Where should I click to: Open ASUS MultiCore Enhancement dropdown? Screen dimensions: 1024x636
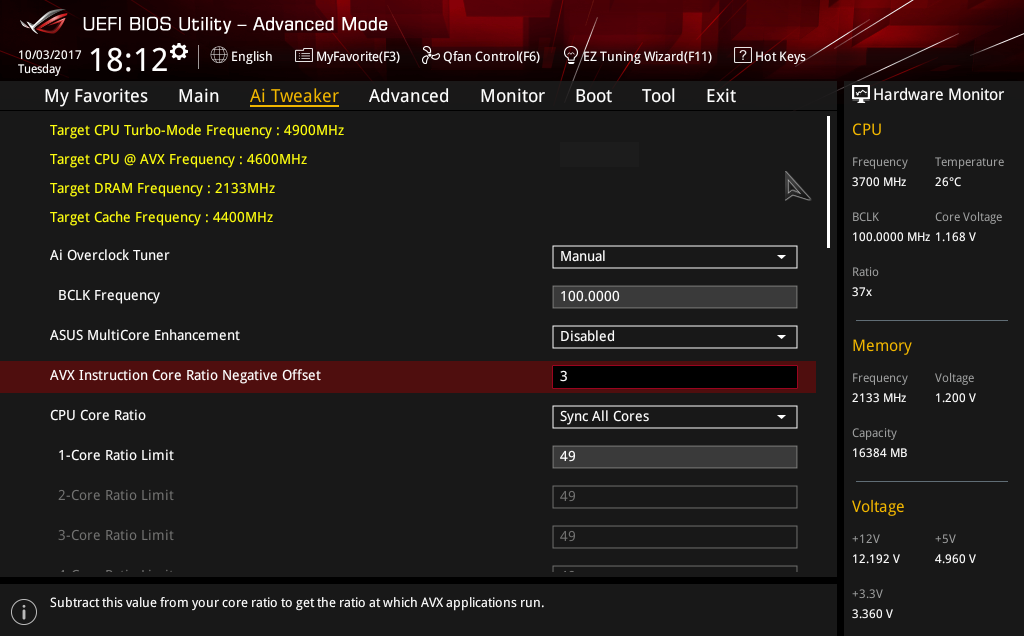675,336
